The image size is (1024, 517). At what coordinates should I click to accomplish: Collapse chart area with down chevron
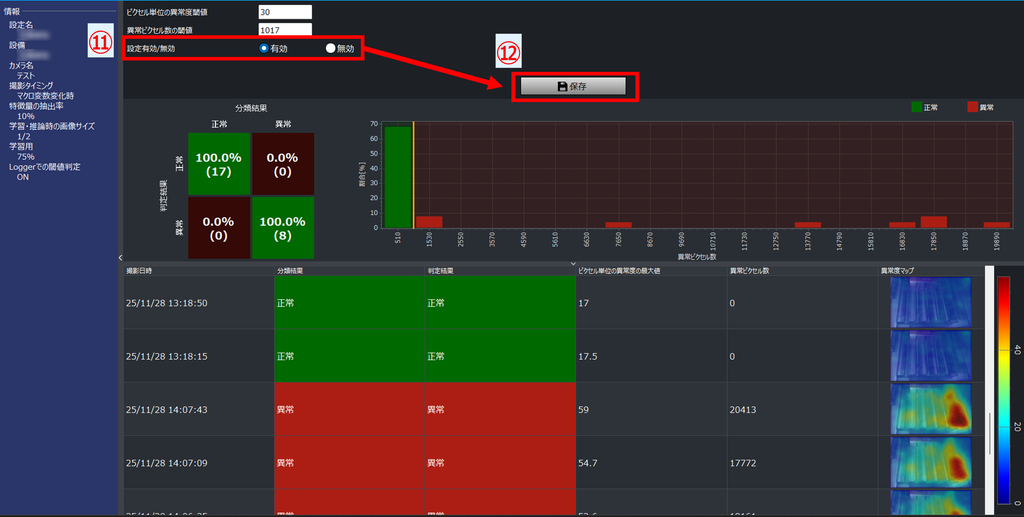pos(573,263)
